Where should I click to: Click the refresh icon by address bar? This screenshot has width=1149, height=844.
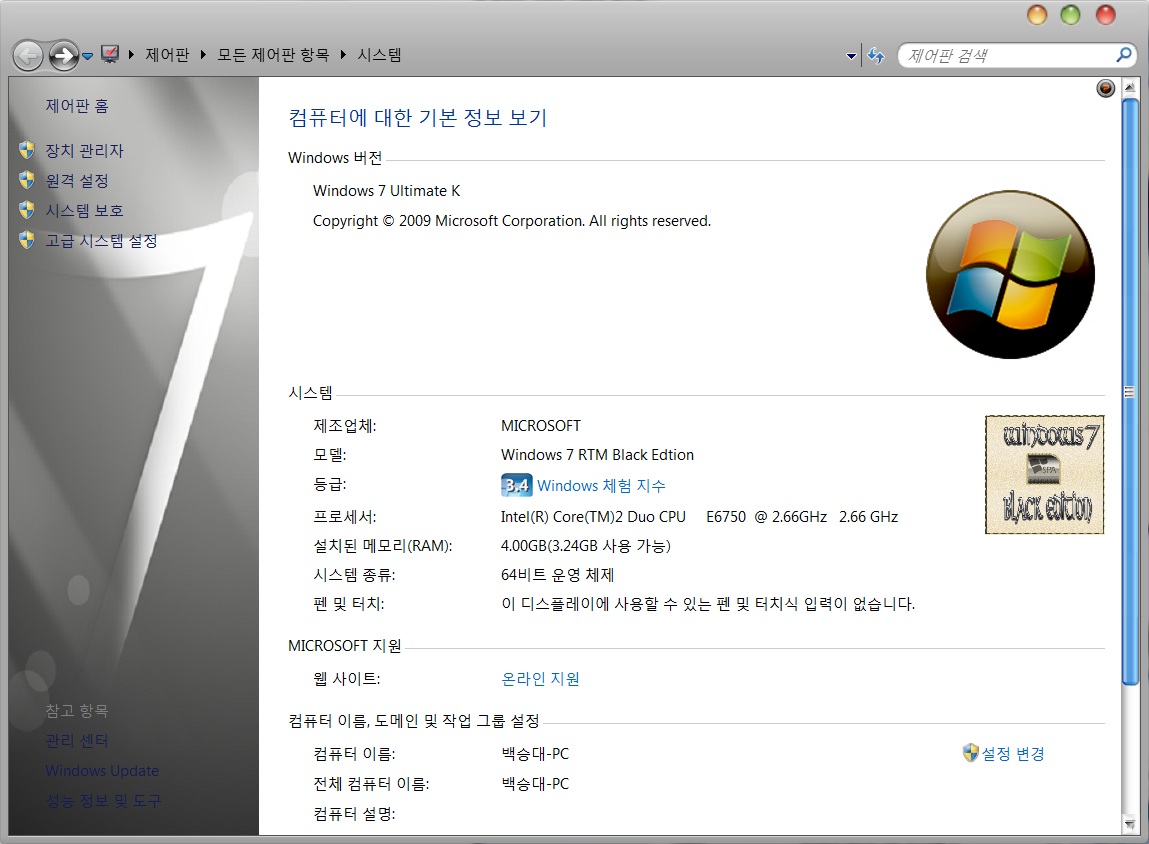[x=876, y=56]
